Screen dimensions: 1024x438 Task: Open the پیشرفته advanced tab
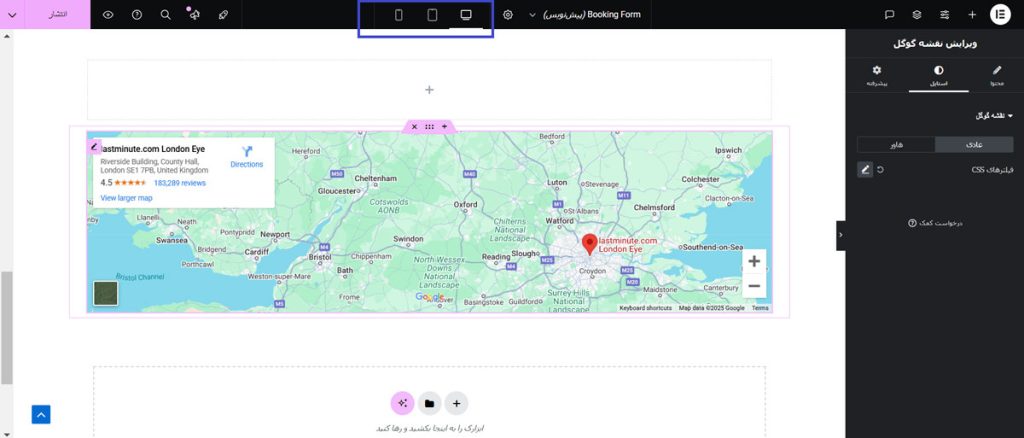pyautogui.click(x=877, y=76)
